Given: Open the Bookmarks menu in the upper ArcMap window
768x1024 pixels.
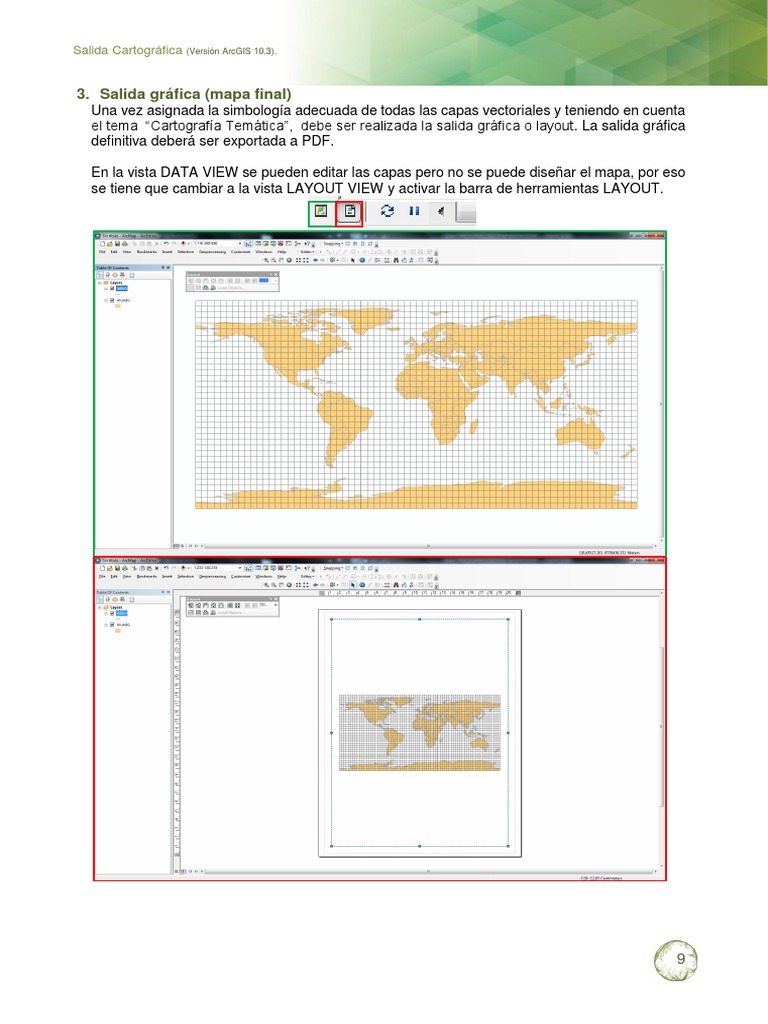Looking at the screenshot, I should point(147,251).
